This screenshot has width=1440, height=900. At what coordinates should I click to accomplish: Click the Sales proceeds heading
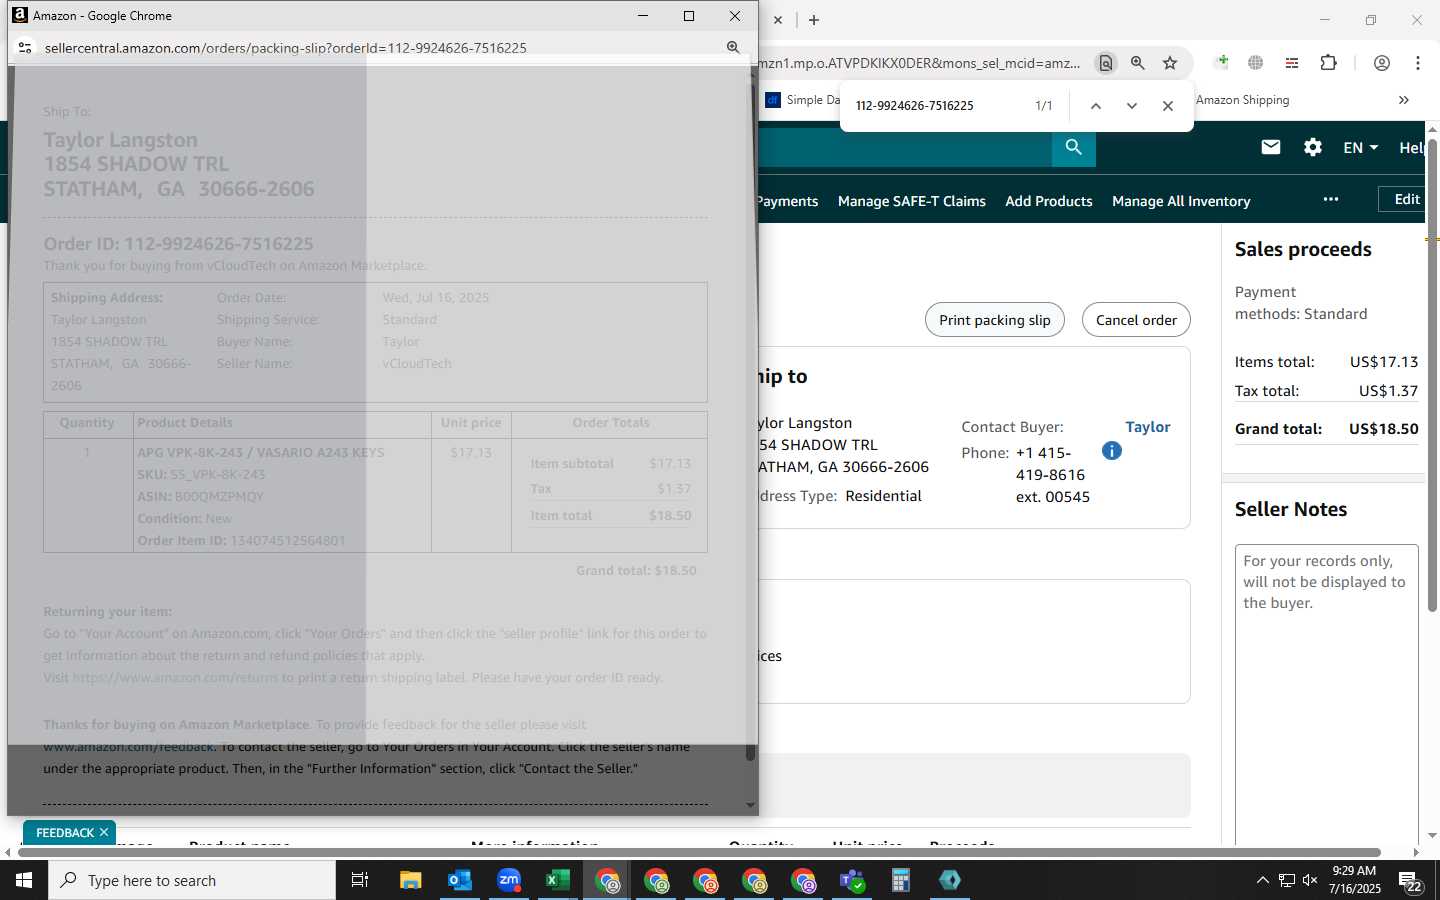[x=1303, y=249]
